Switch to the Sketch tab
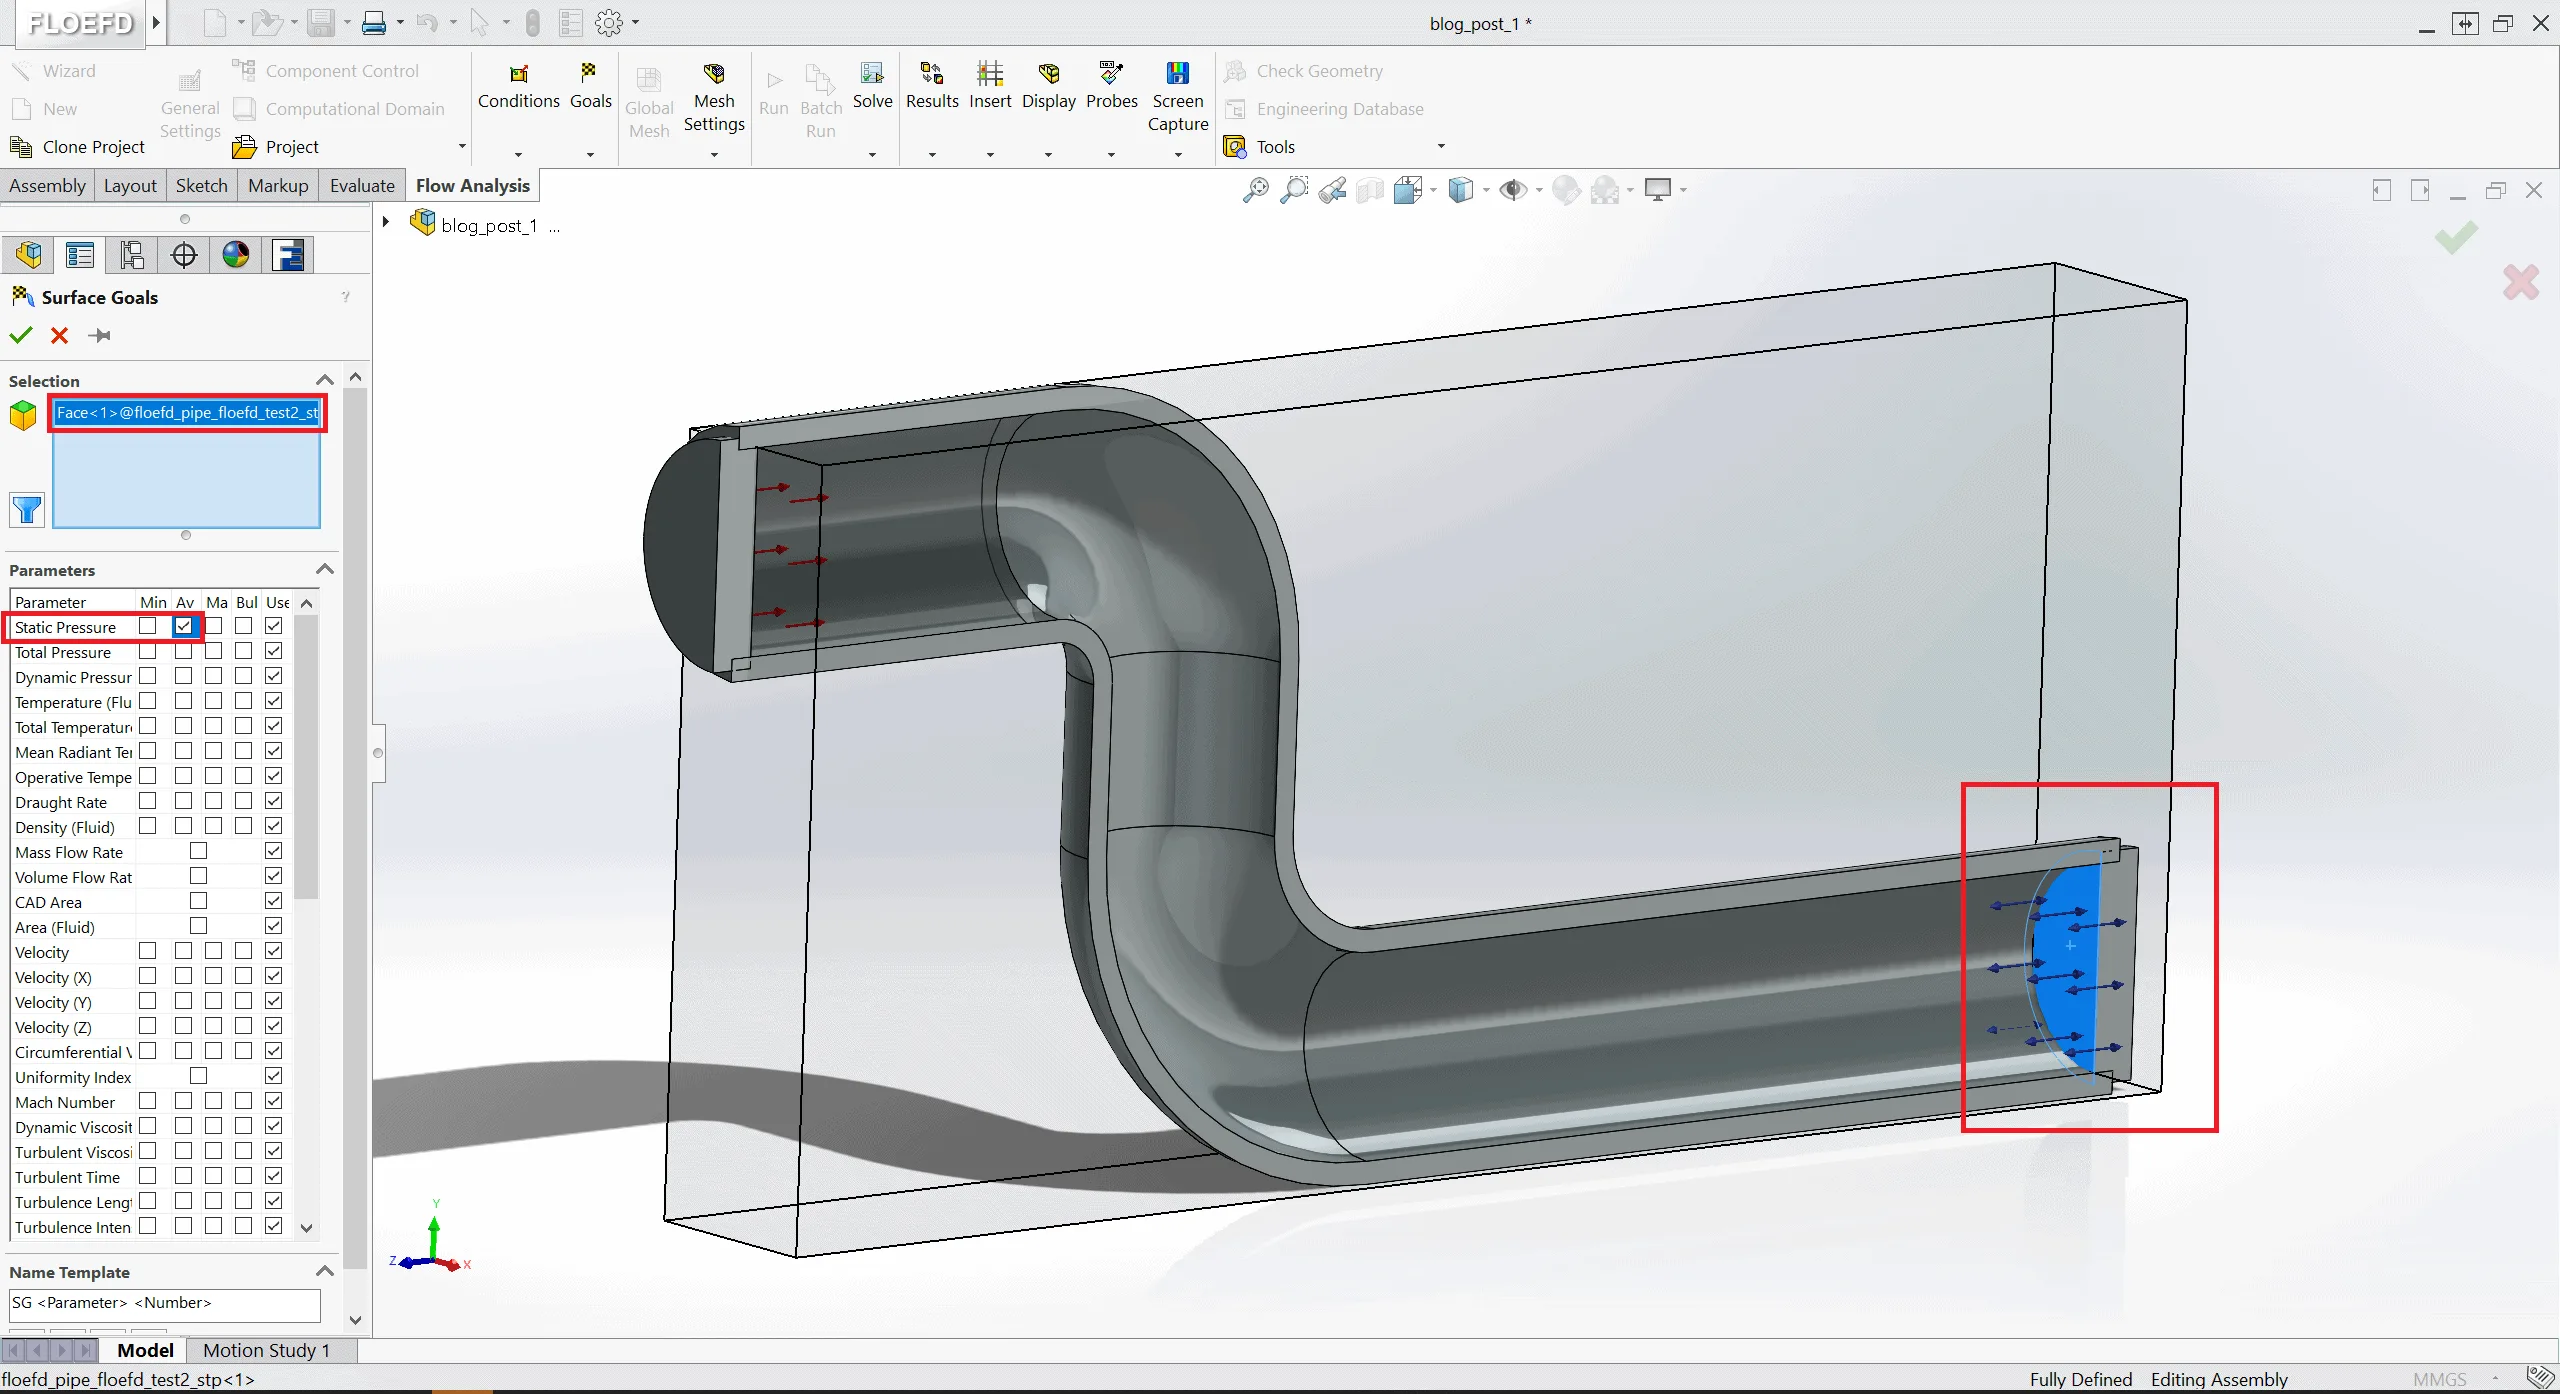The width and height of the screenshot is (2560, 1394). point(202,186)
